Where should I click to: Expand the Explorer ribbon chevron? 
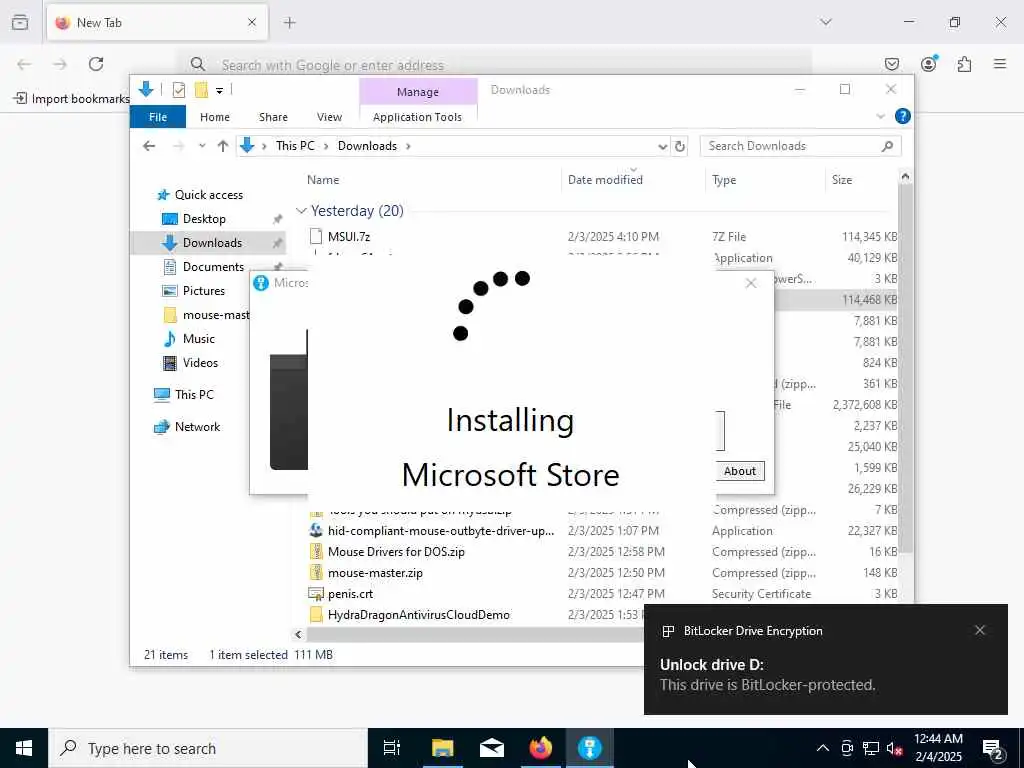pos(880,116)
